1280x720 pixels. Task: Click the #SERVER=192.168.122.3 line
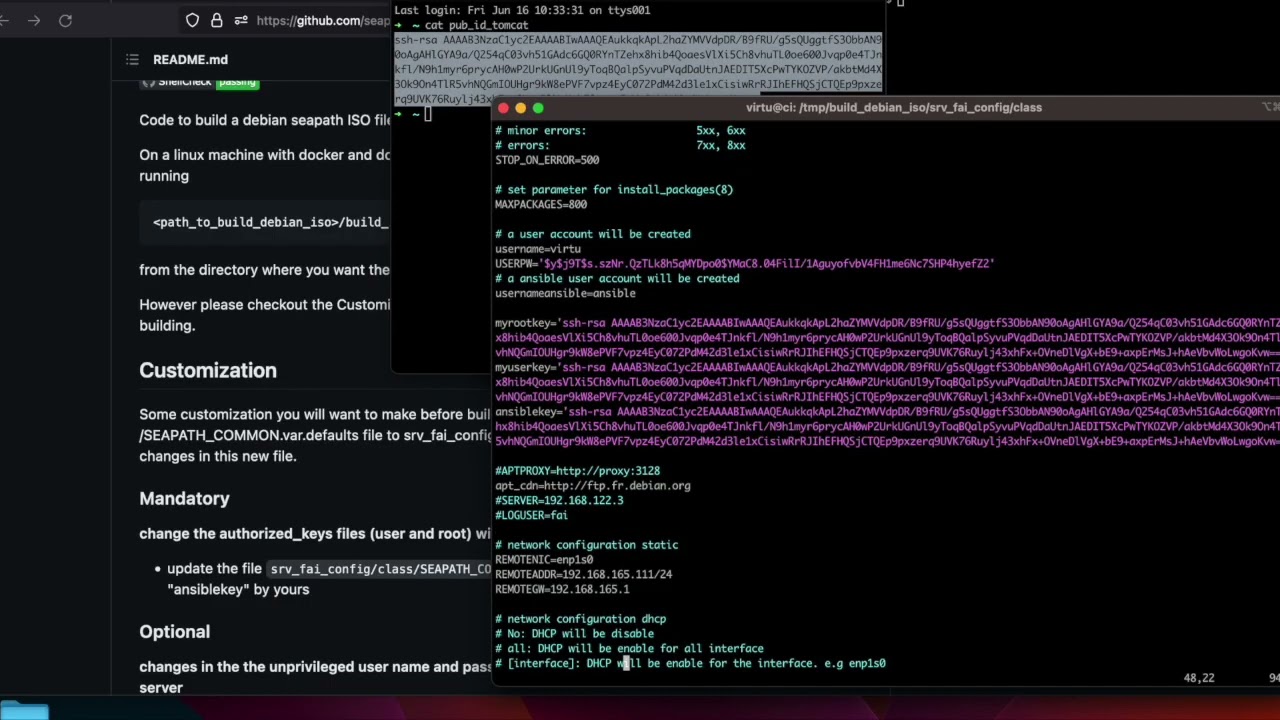(x=559, y=500)
